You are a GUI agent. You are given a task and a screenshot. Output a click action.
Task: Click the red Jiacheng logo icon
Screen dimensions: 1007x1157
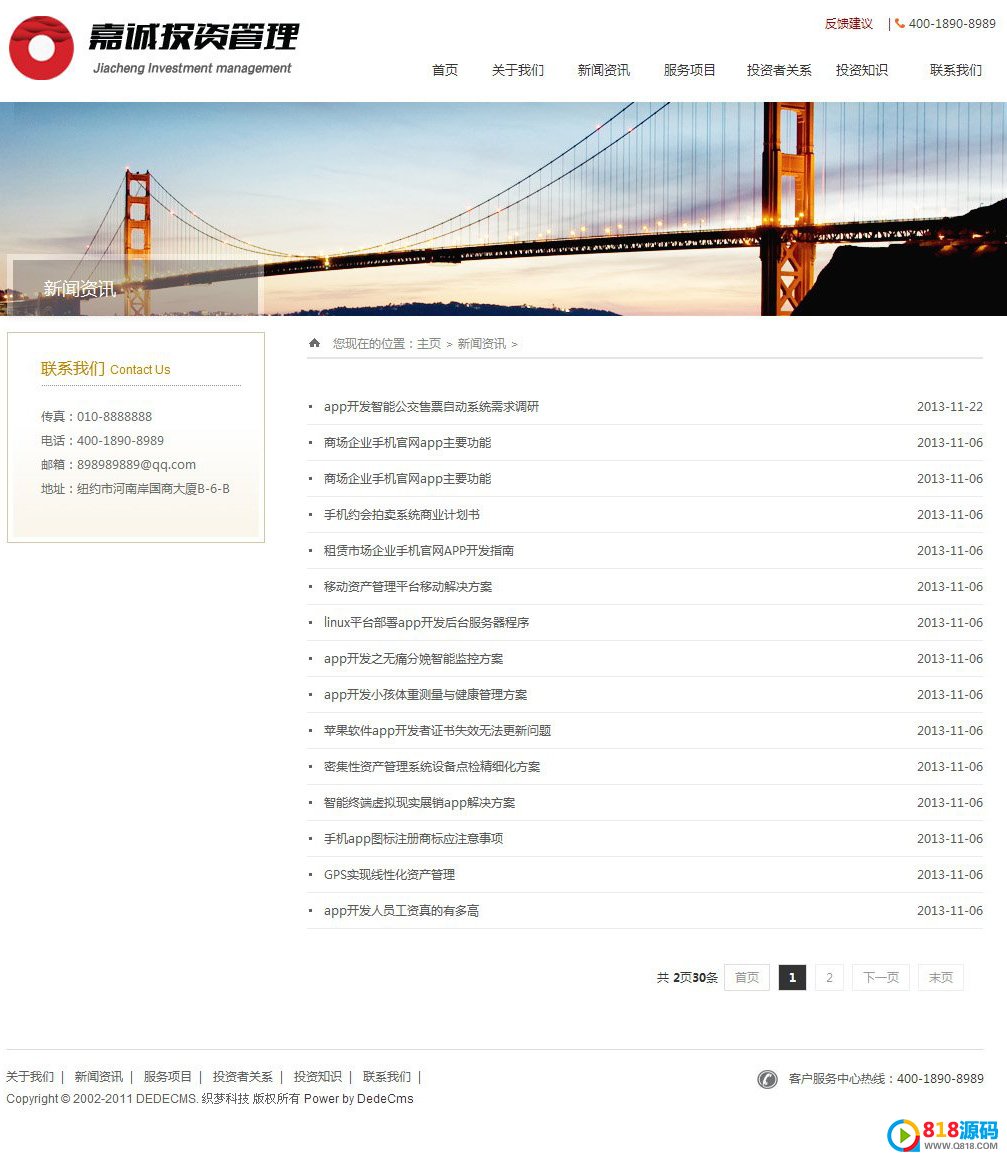point(41,48)
